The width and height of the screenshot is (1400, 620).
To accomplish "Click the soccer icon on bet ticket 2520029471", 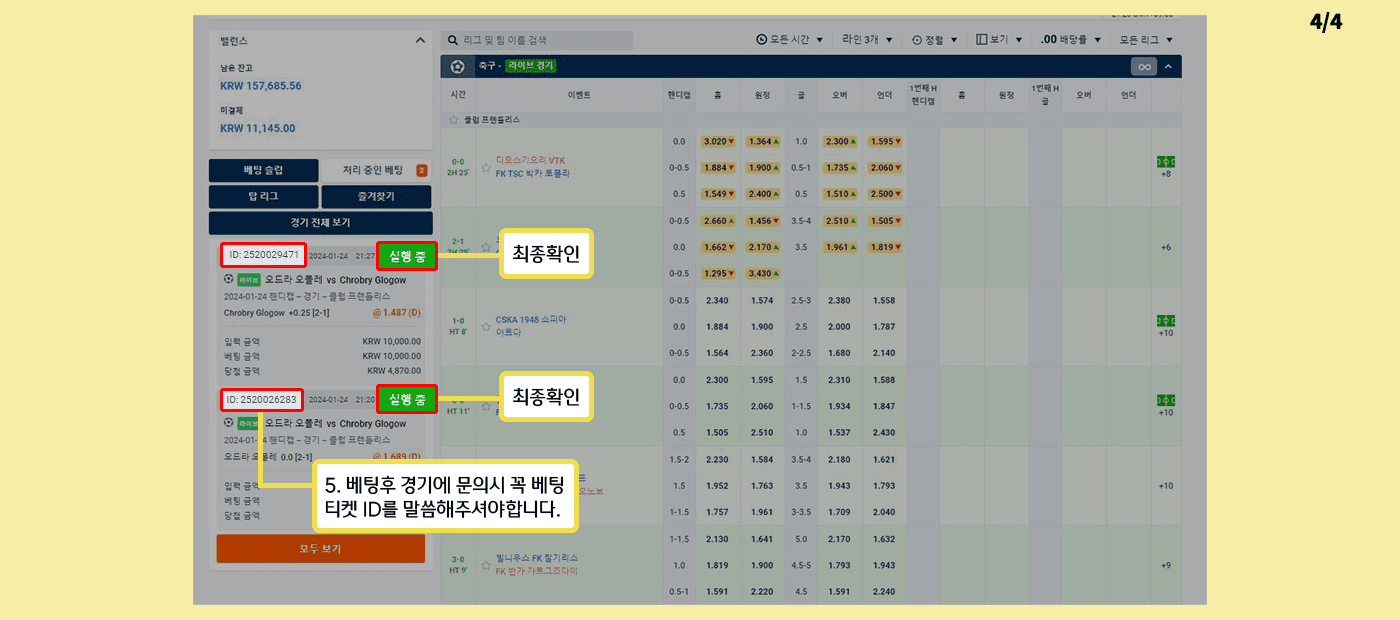I will tap(229, 280).
